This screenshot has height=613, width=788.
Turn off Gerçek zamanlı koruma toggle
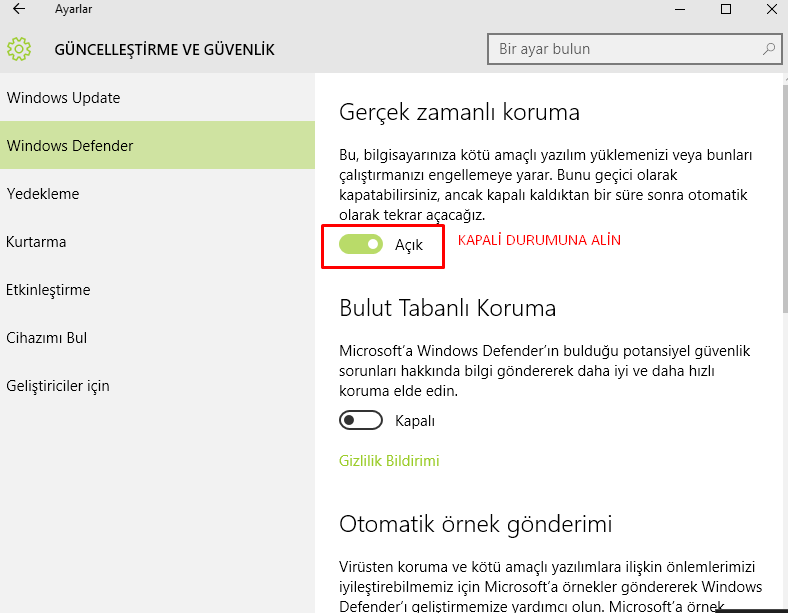click(x=361, y=244)
